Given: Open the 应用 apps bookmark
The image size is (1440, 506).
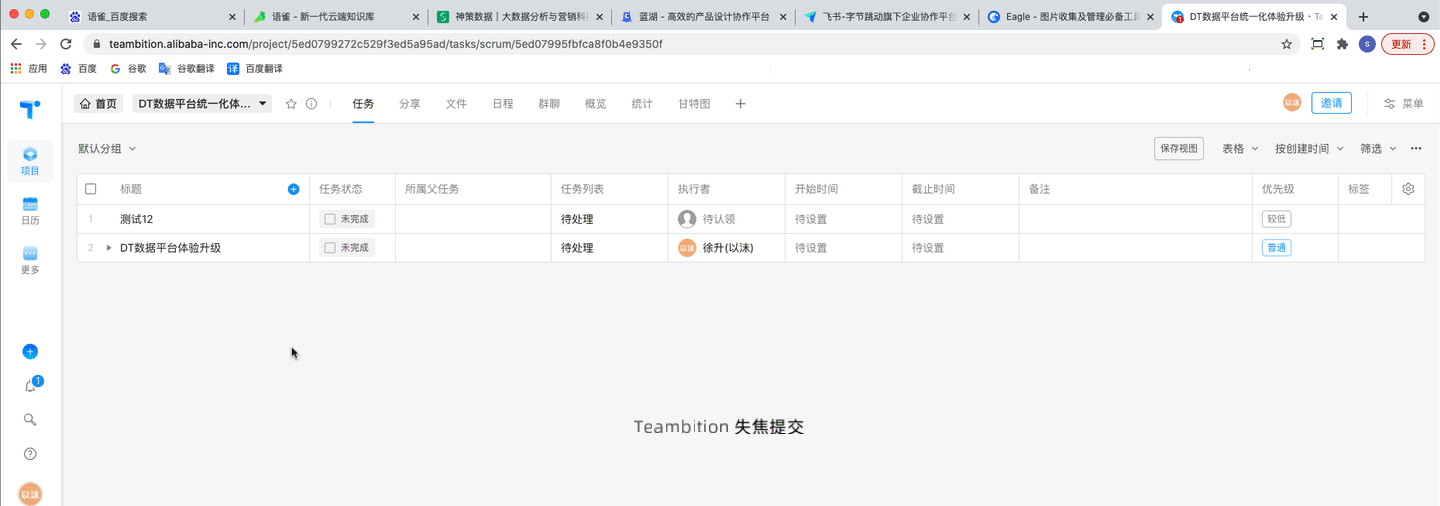Looking at the screenshot, I should [x=29, y=69].
